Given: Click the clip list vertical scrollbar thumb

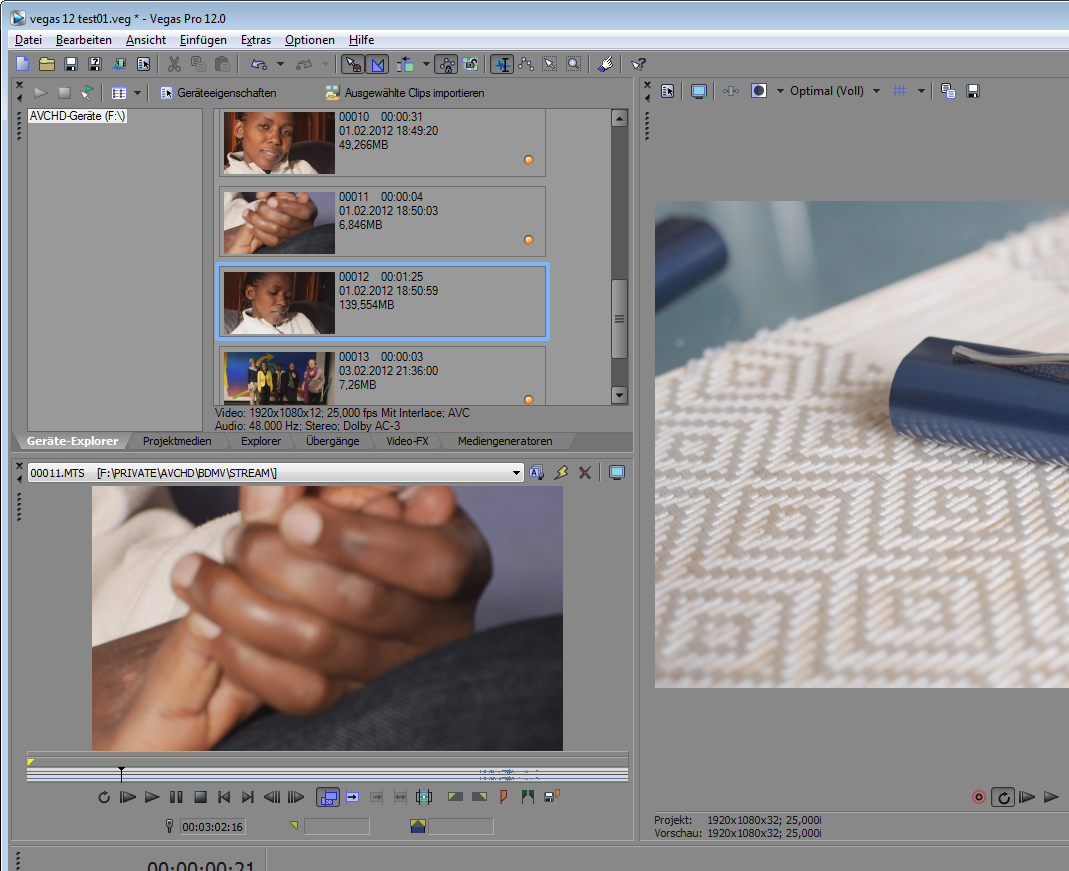Looking at the screenshot, I should click(x=619, y=319).
